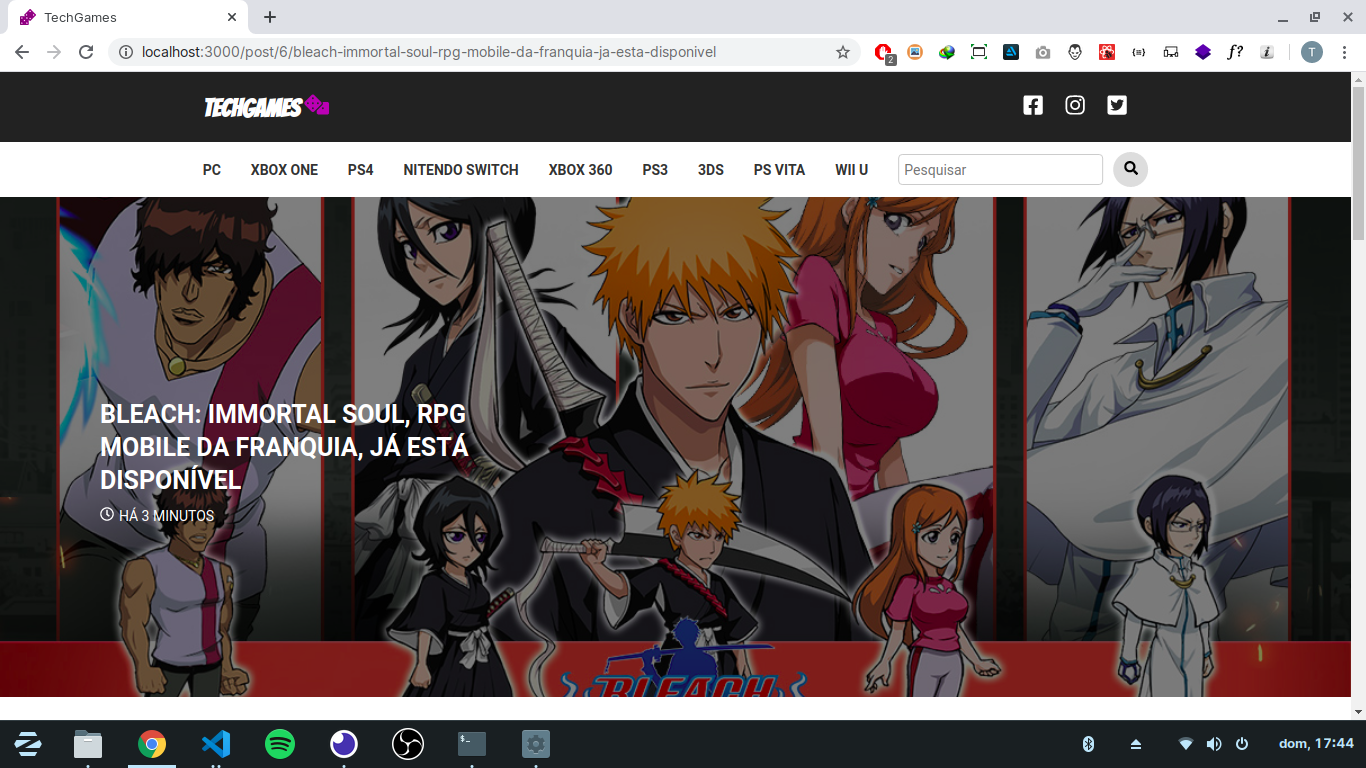Reload the current page
The width and height of the screenshot is (1366, 768).
(86, 52)
